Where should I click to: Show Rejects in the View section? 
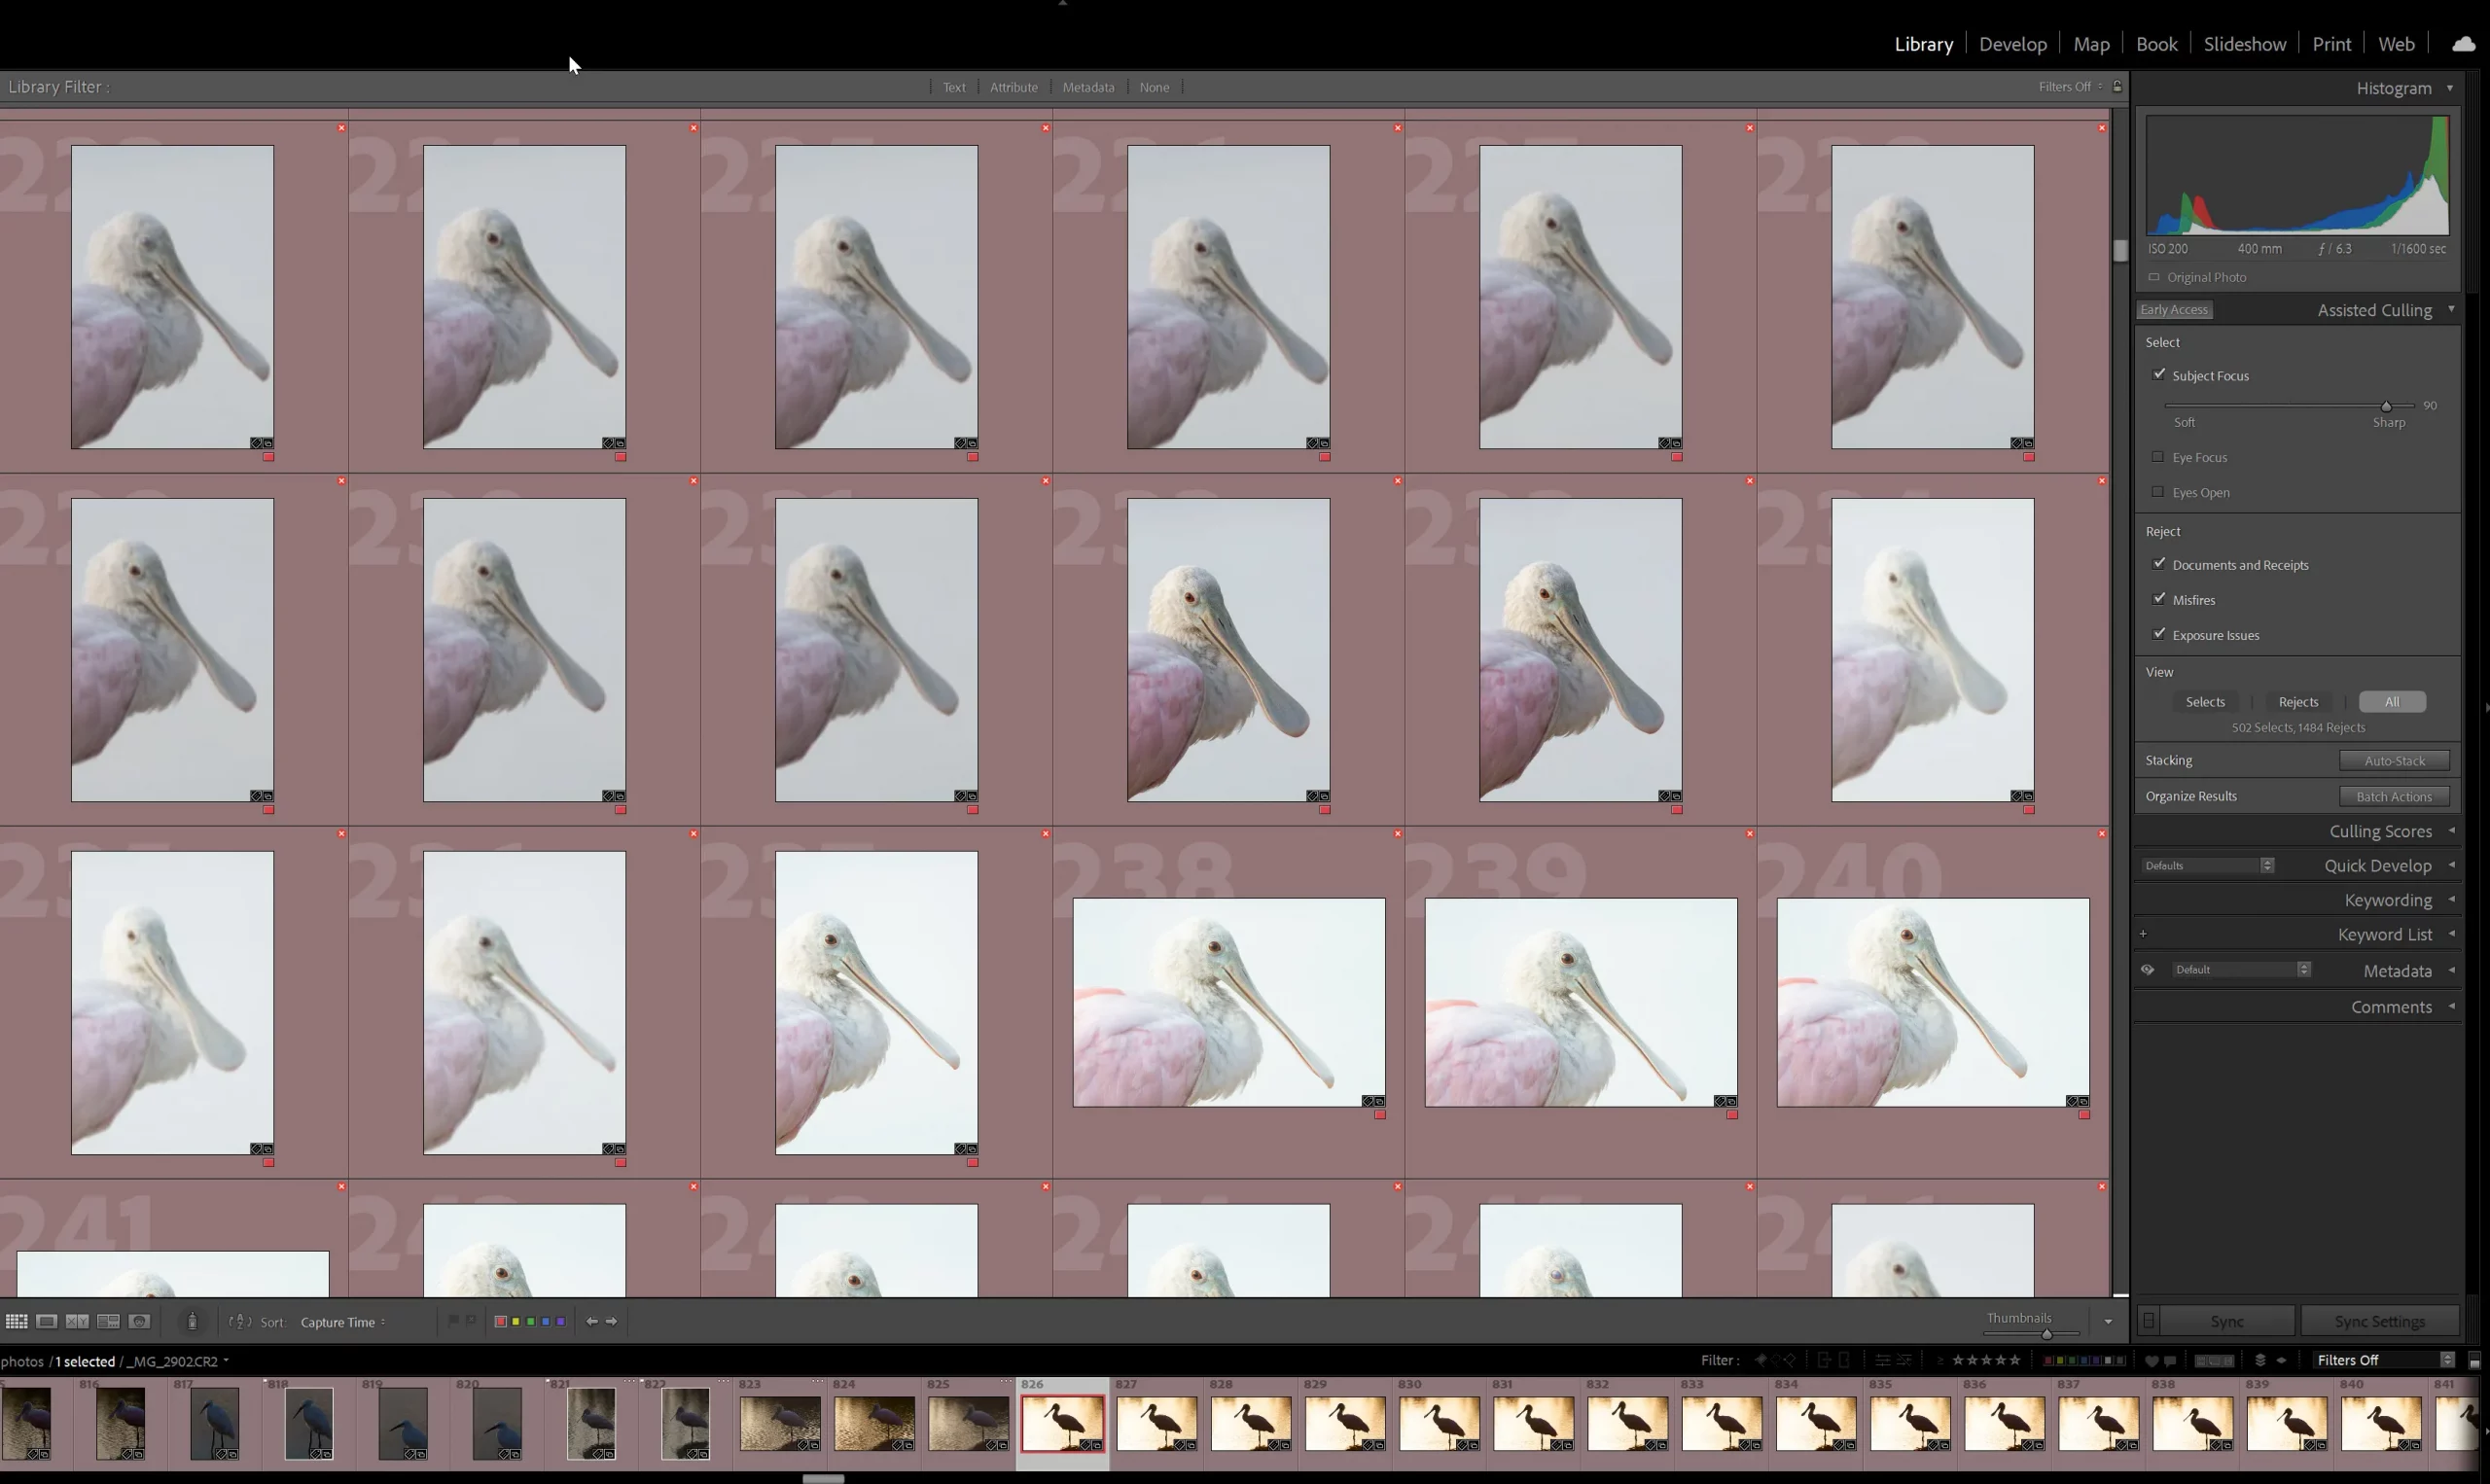coord(2297,701)
